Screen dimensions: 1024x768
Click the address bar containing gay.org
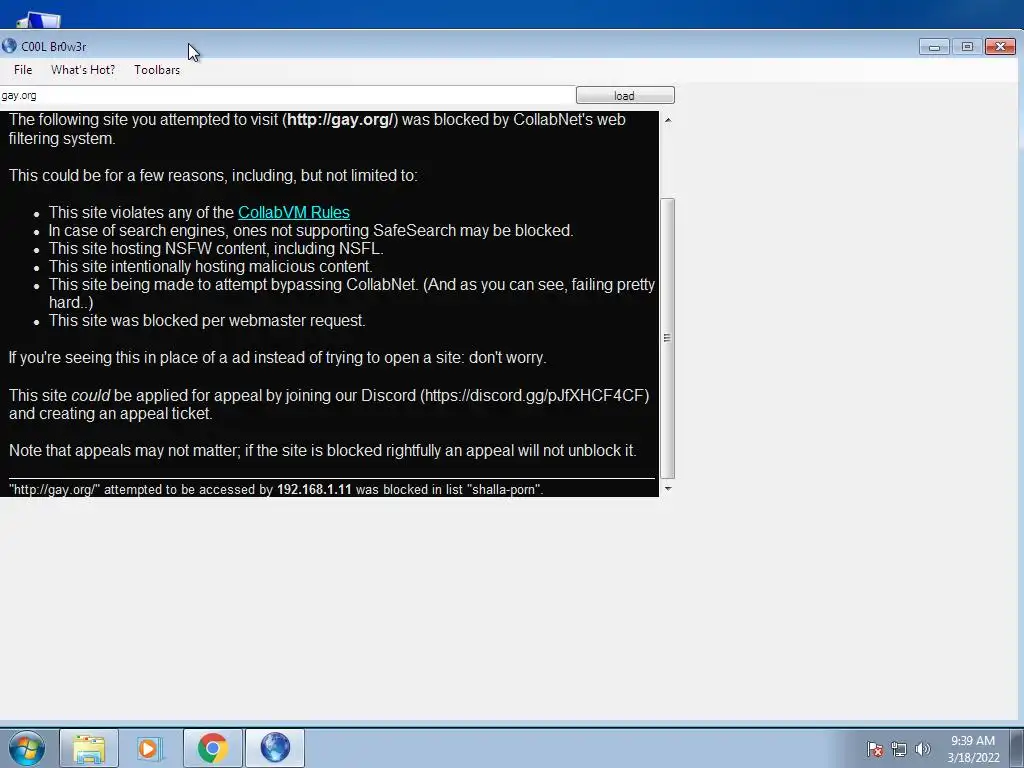click(287, 95)
